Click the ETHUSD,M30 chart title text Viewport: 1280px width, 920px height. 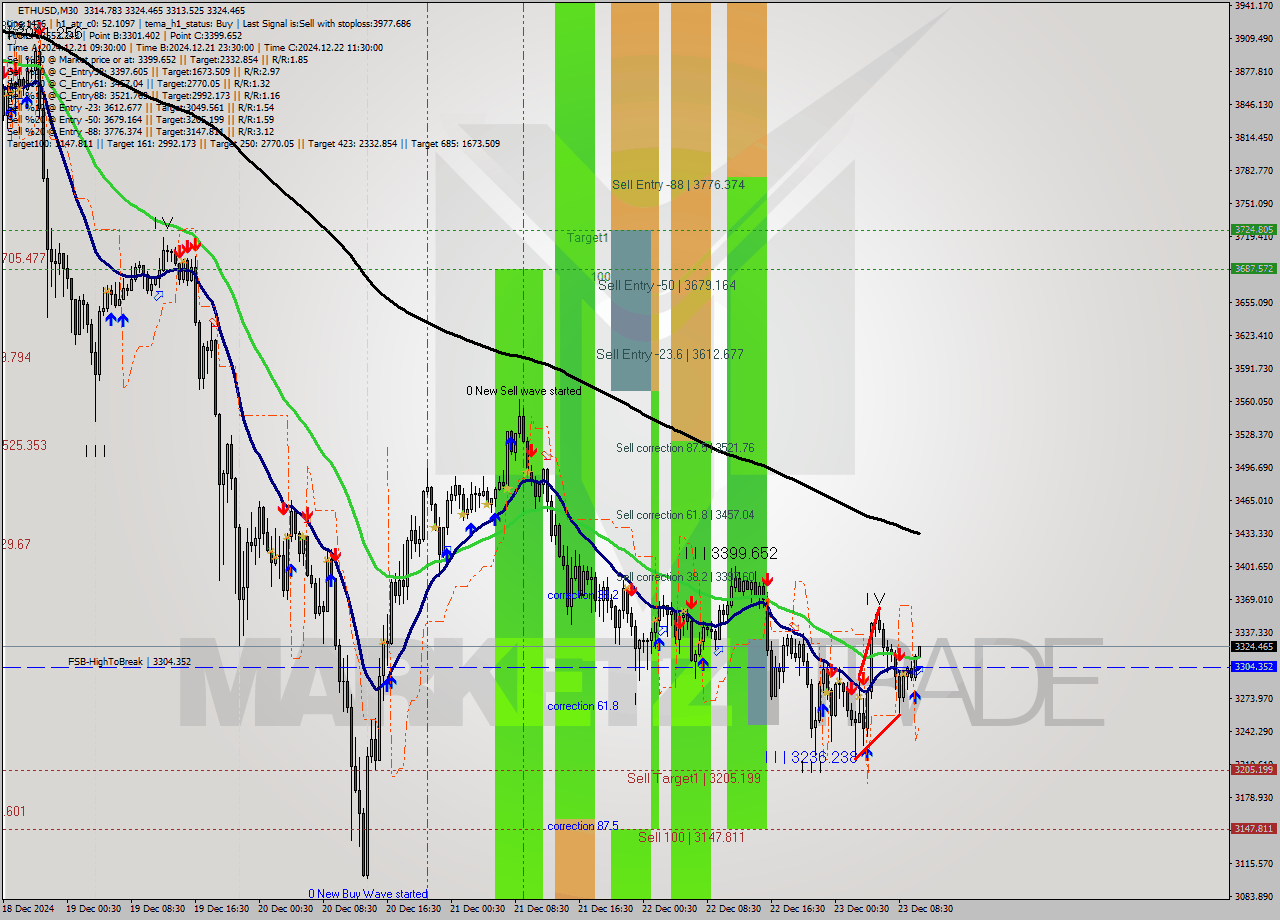[x=50, y=10]
